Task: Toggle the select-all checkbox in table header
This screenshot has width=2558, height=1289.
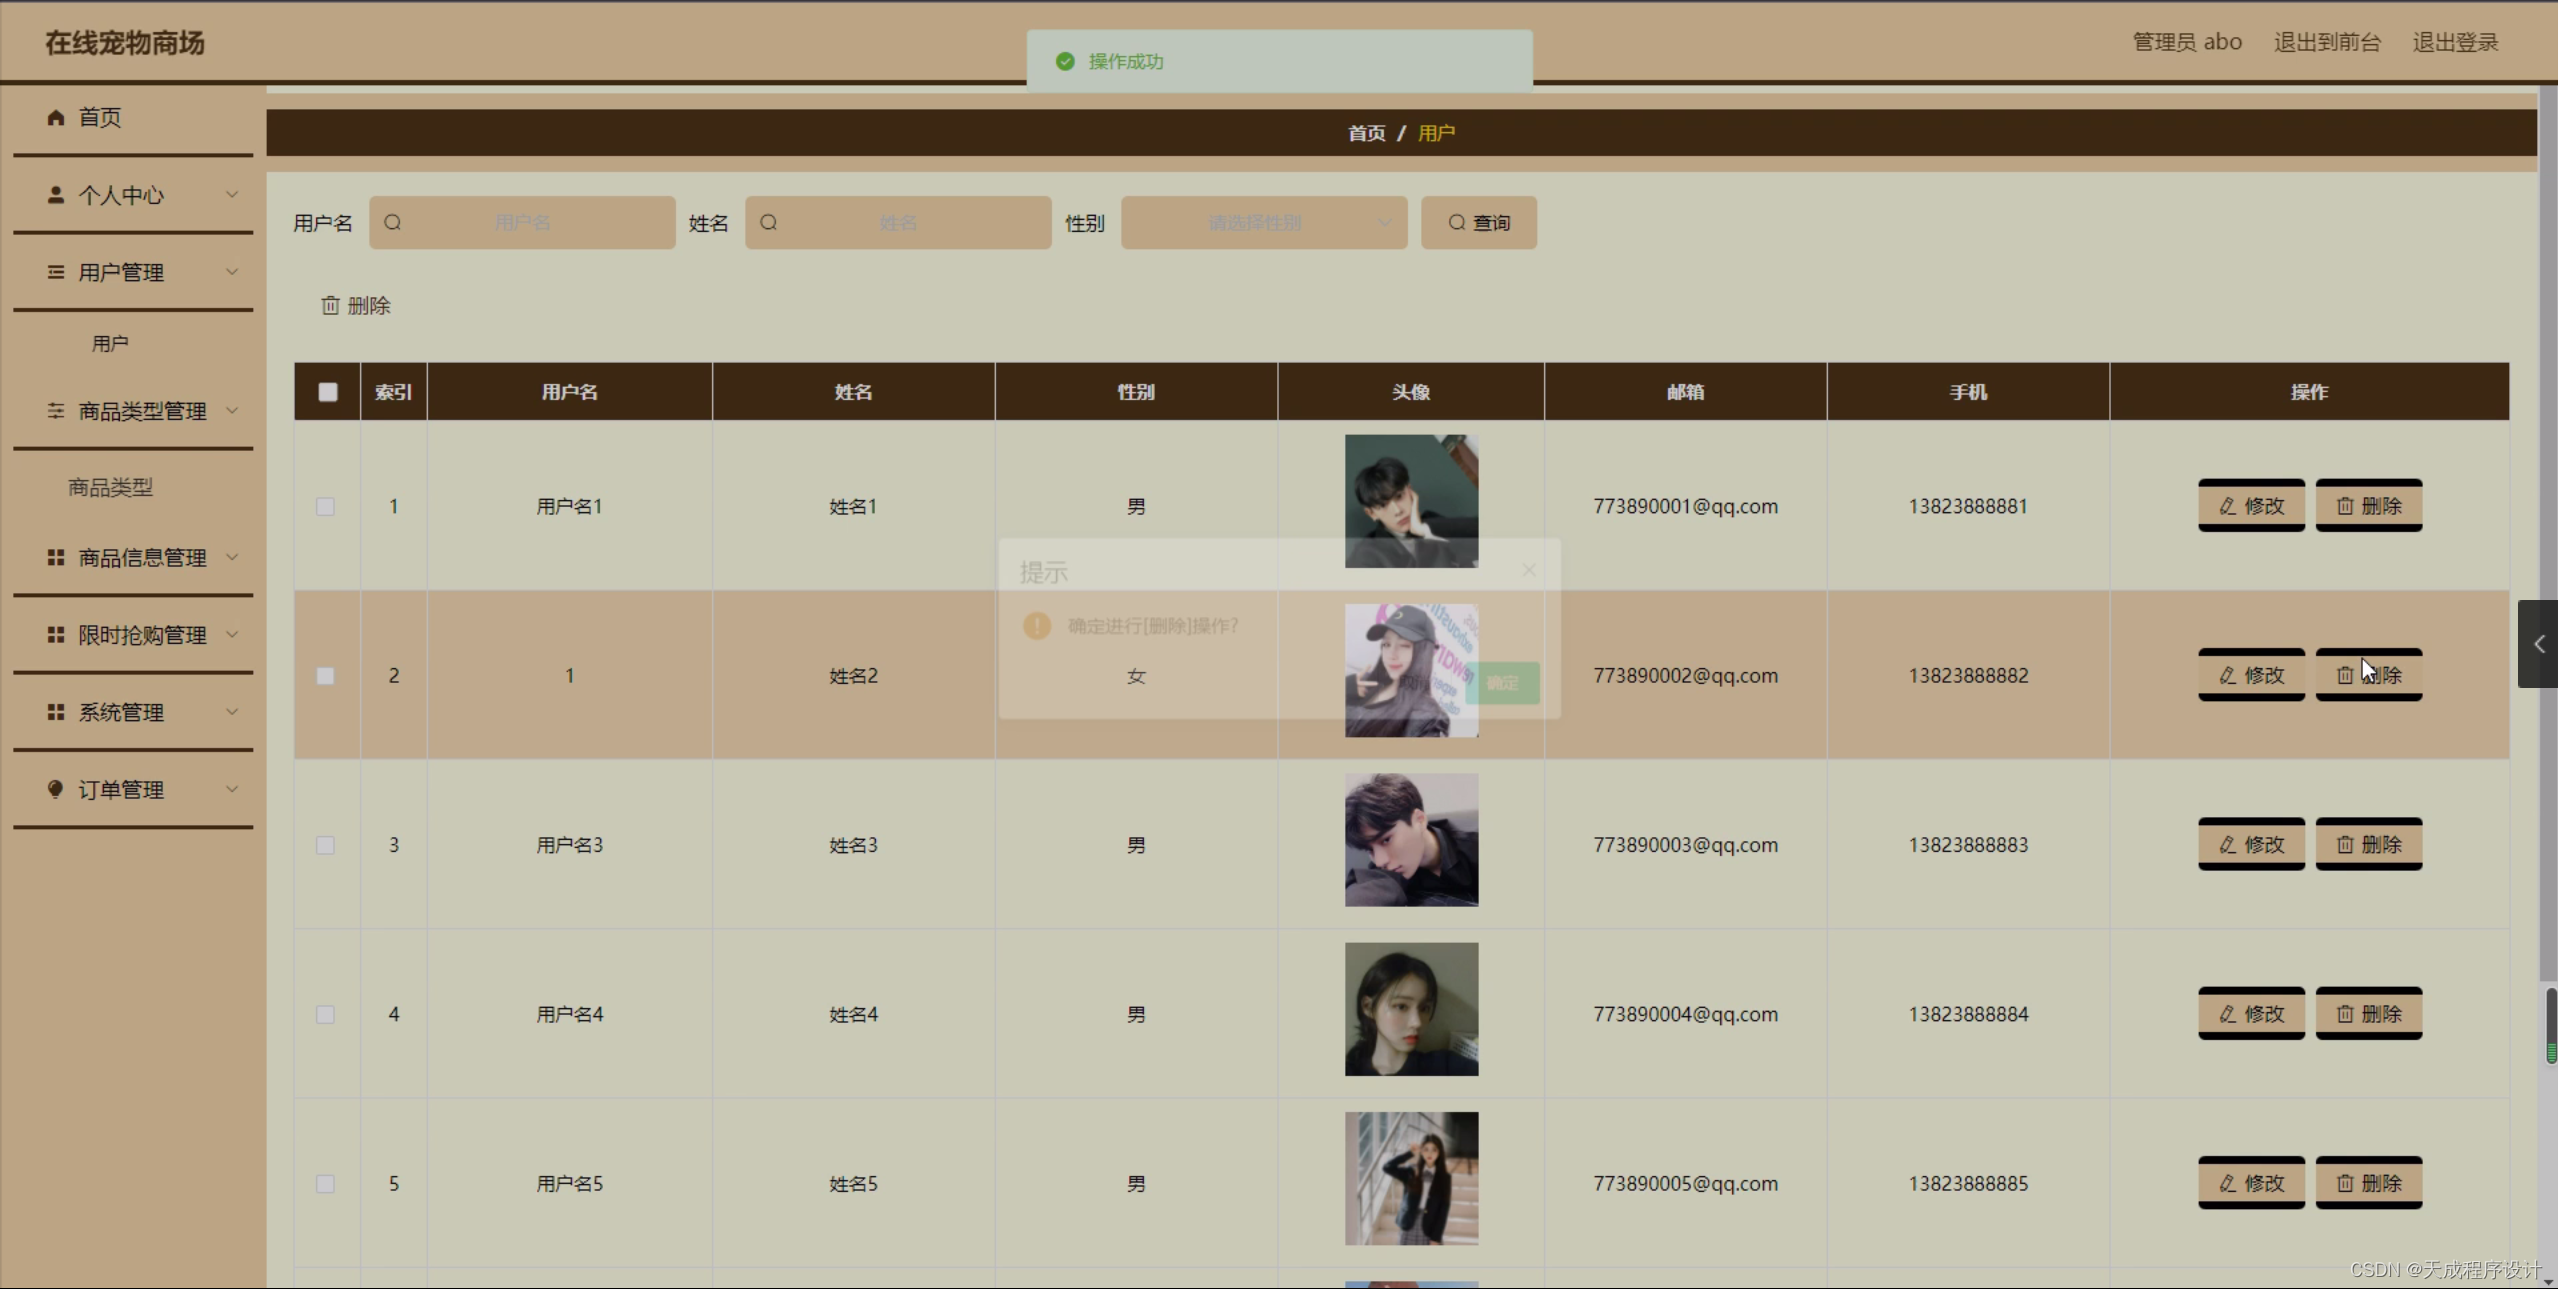Action: click(327, 391)
